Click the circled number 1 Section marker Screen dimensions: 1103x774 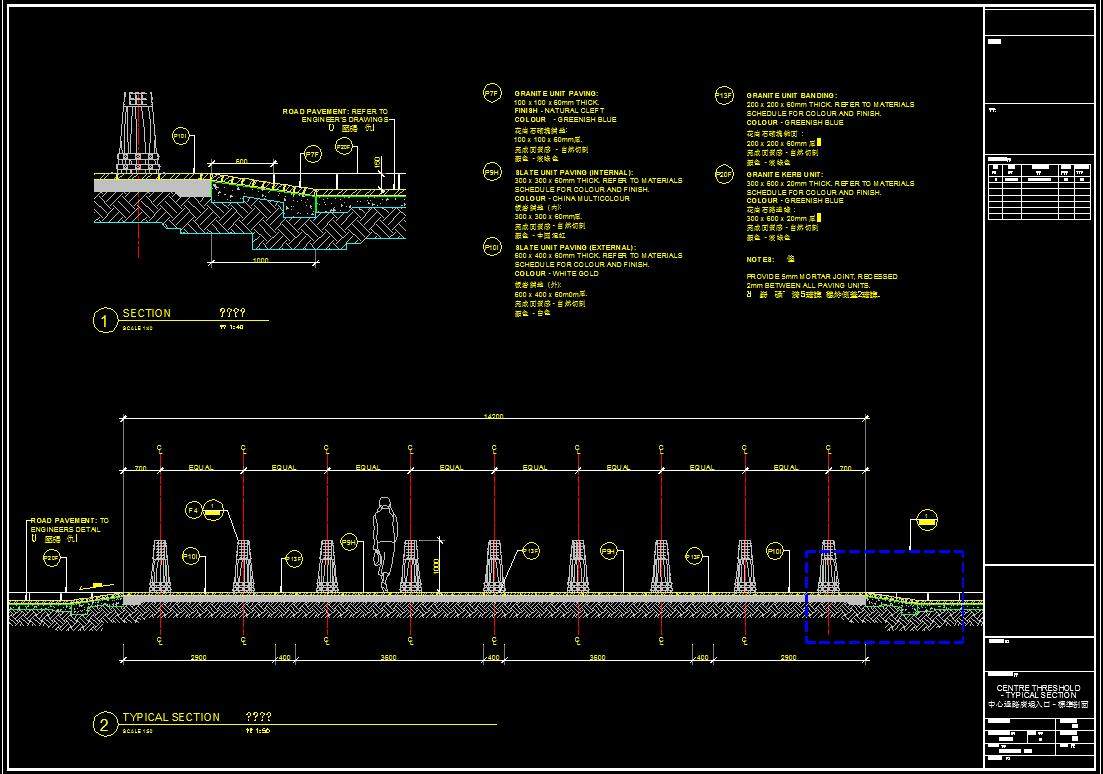click(105, 321)
